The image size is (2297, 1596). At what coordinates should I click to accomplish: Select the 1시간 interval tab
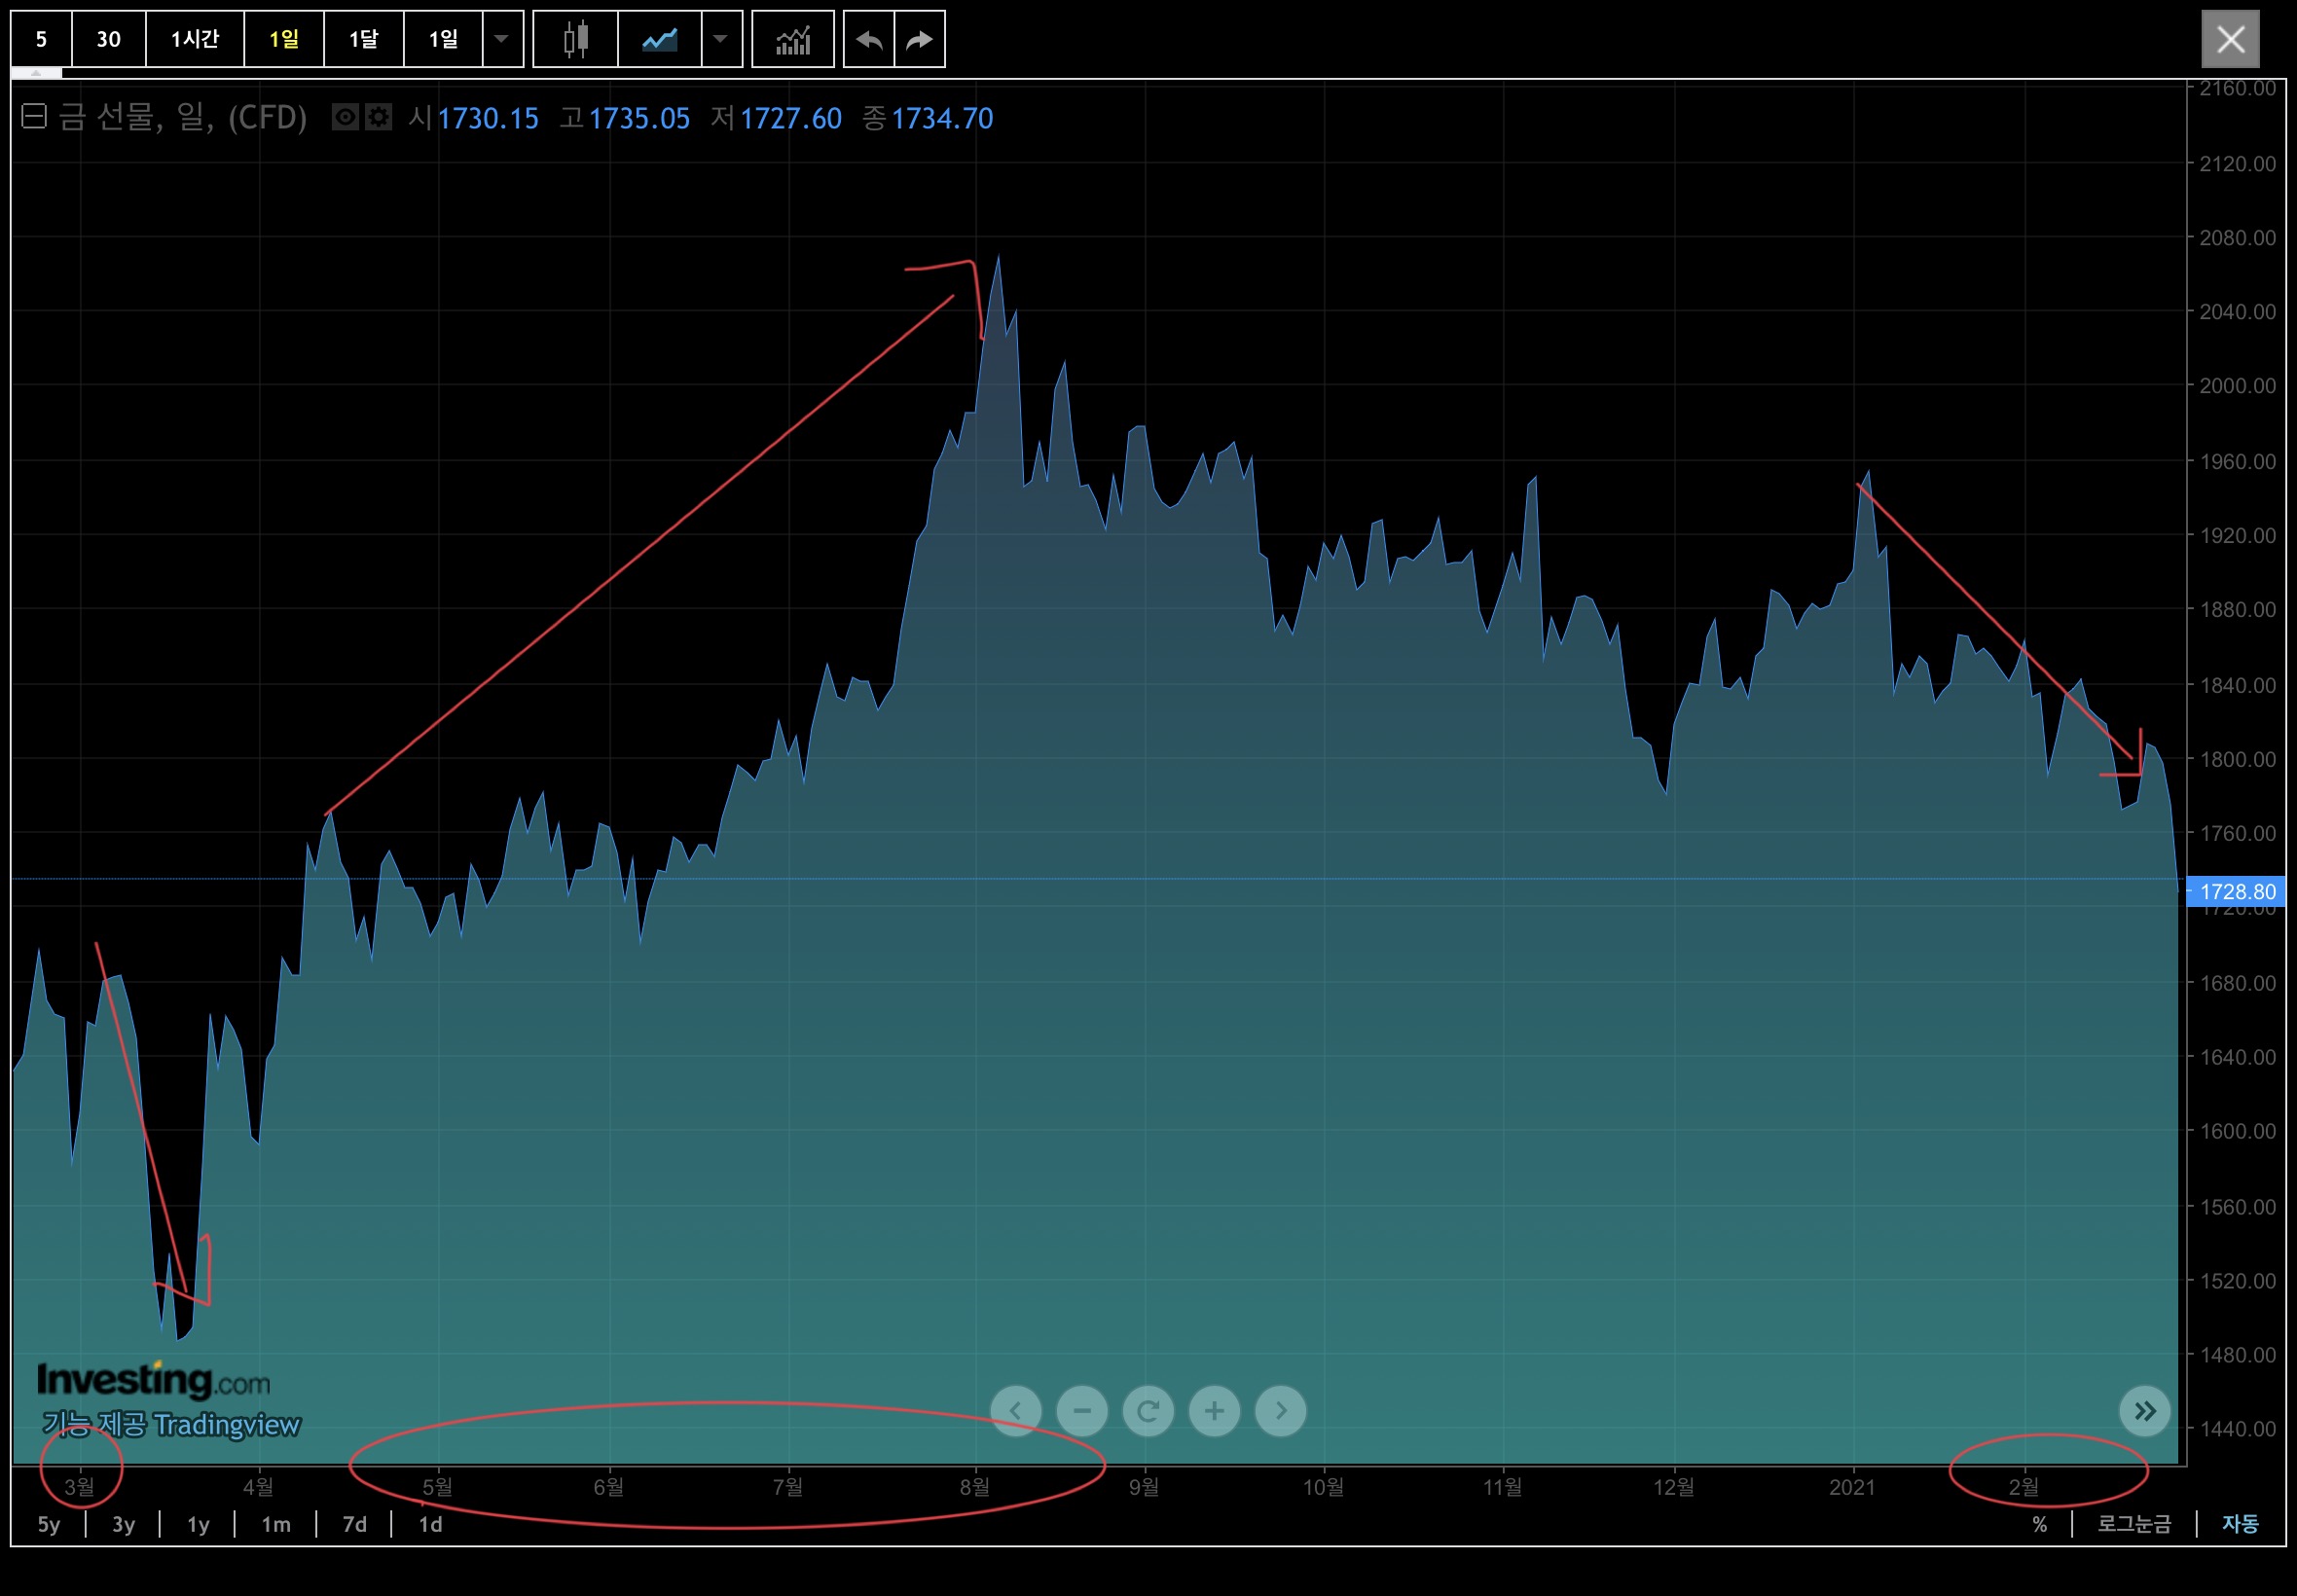tap(194, 40)
